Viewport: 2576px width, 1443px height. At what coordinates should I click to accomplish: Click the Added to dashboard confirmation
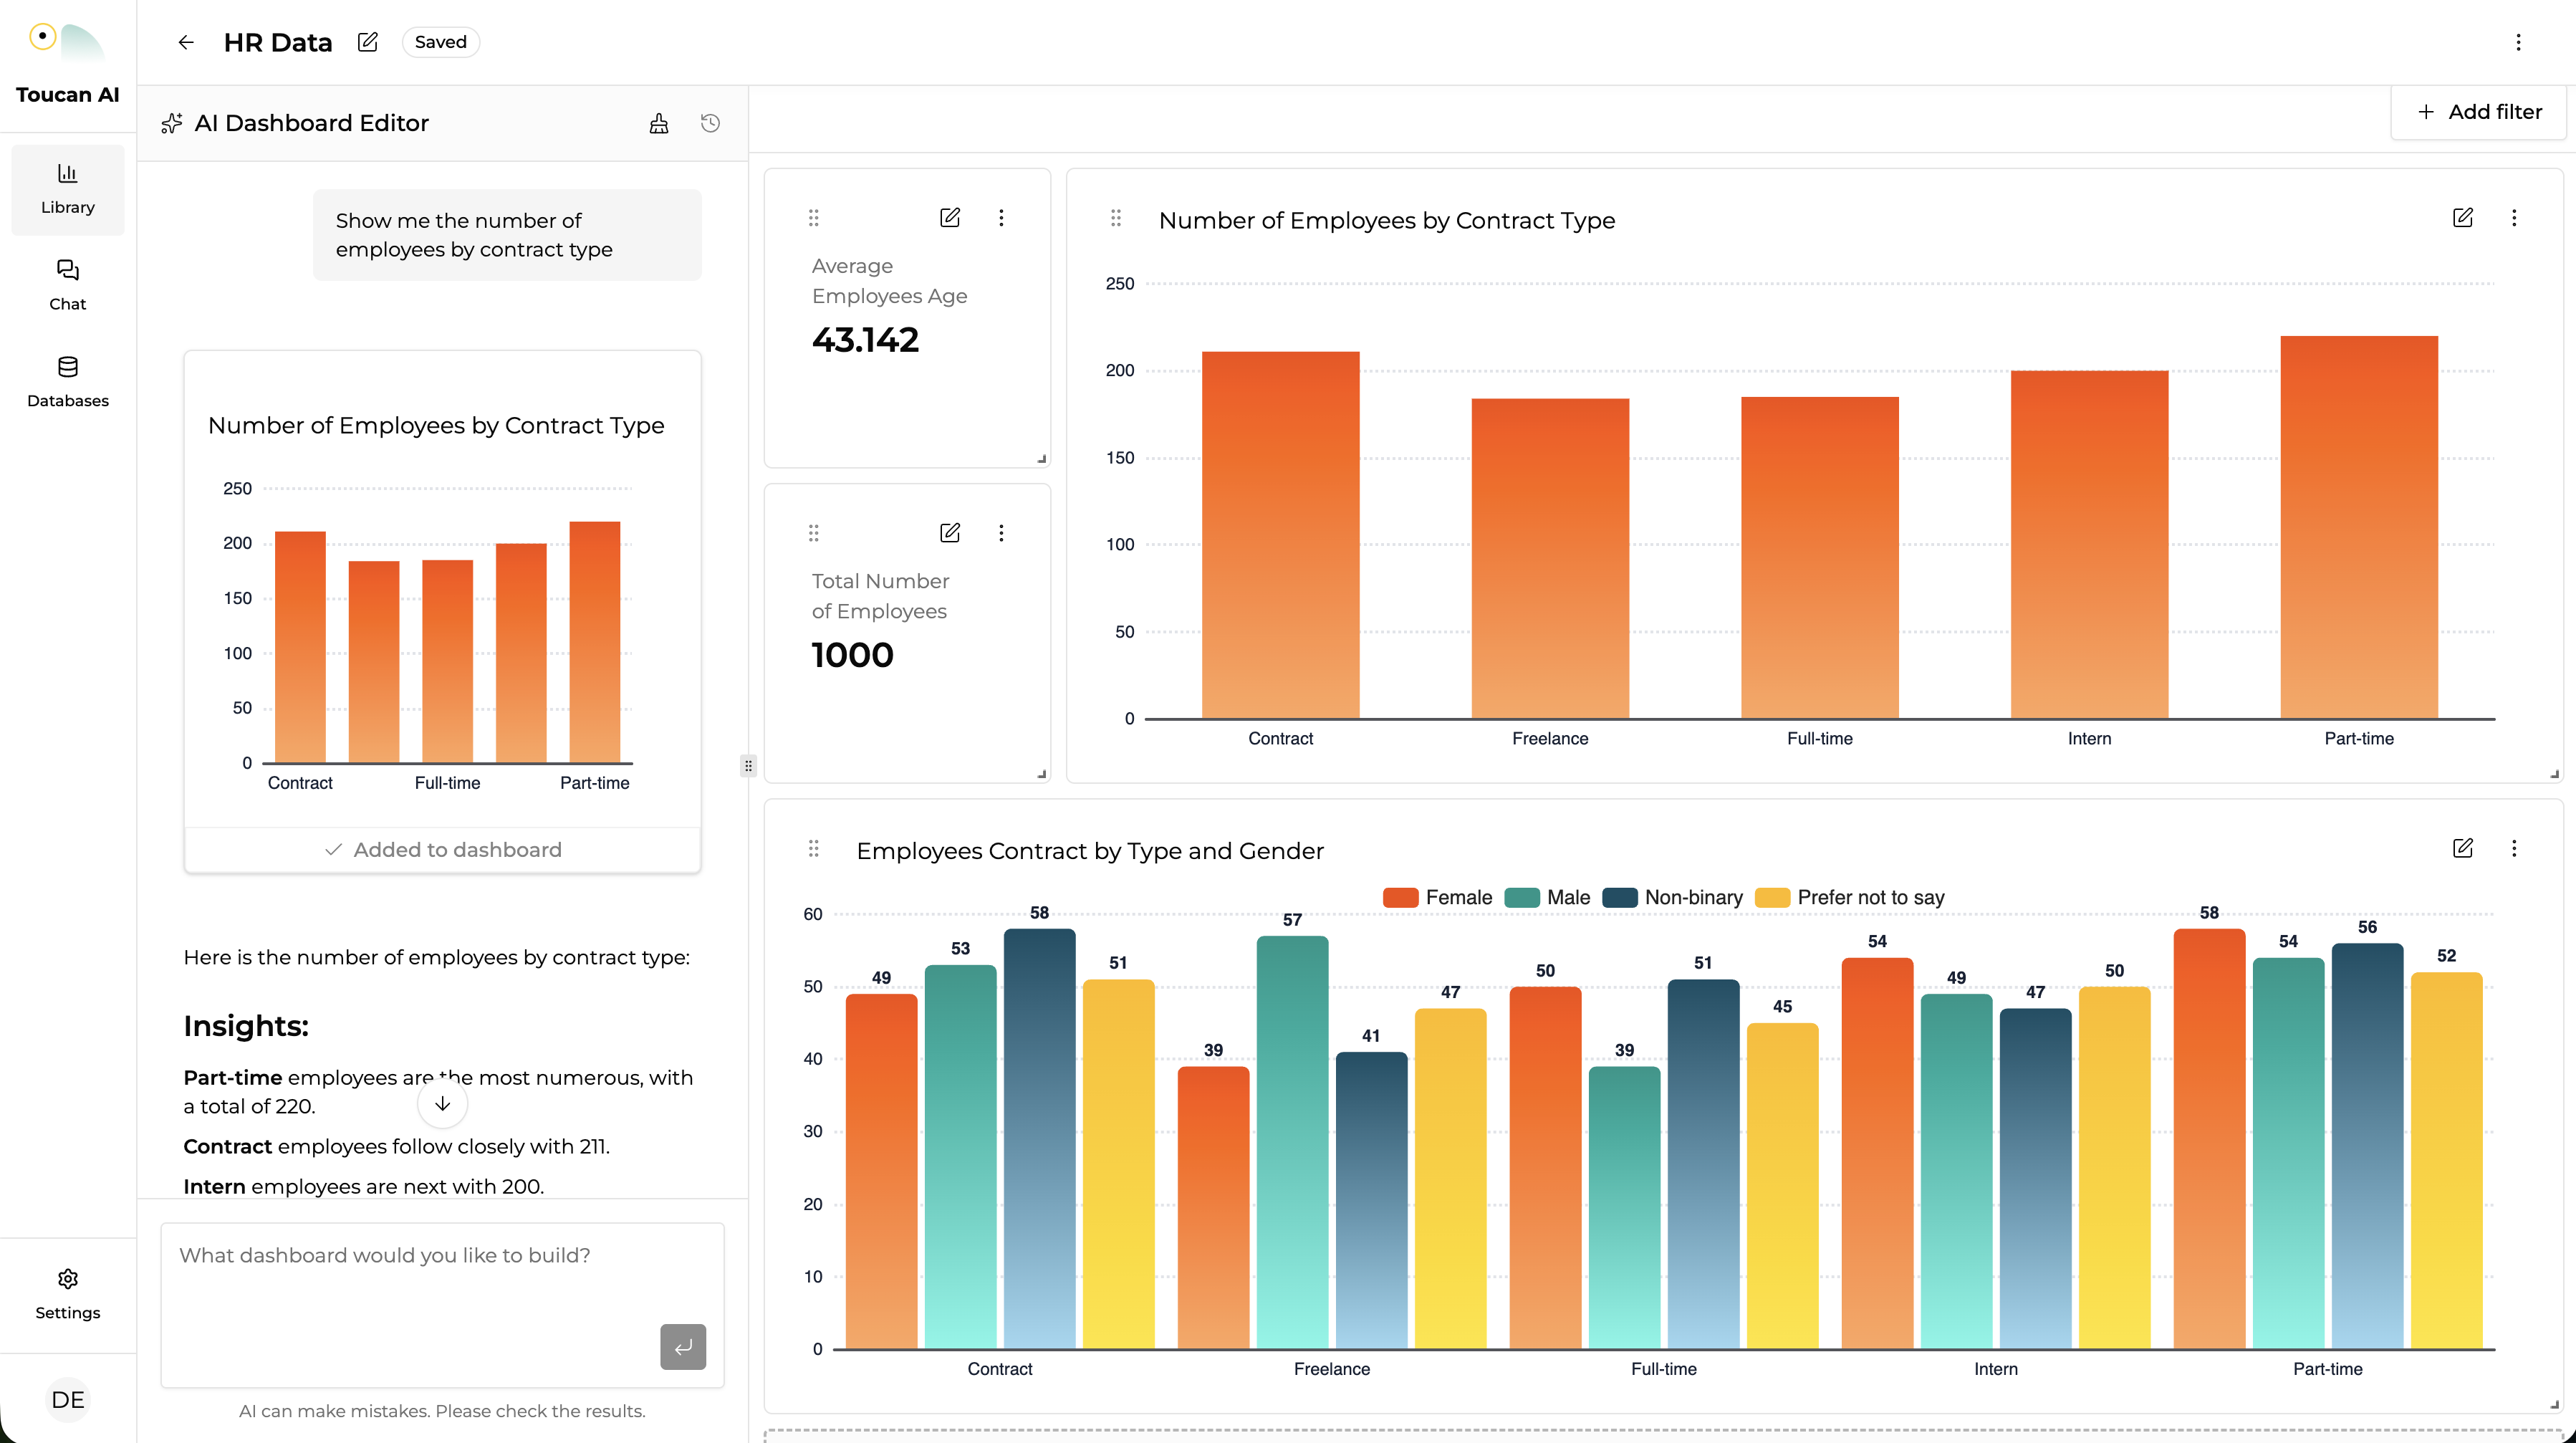[x=443, y=849]
